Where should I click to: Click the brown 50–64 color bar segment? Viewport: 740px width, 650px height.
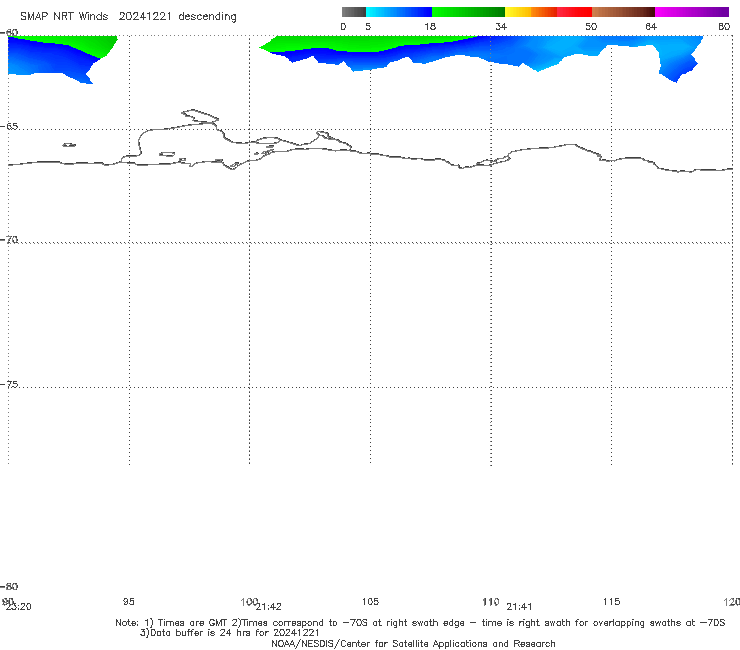(x=623, y=12)
